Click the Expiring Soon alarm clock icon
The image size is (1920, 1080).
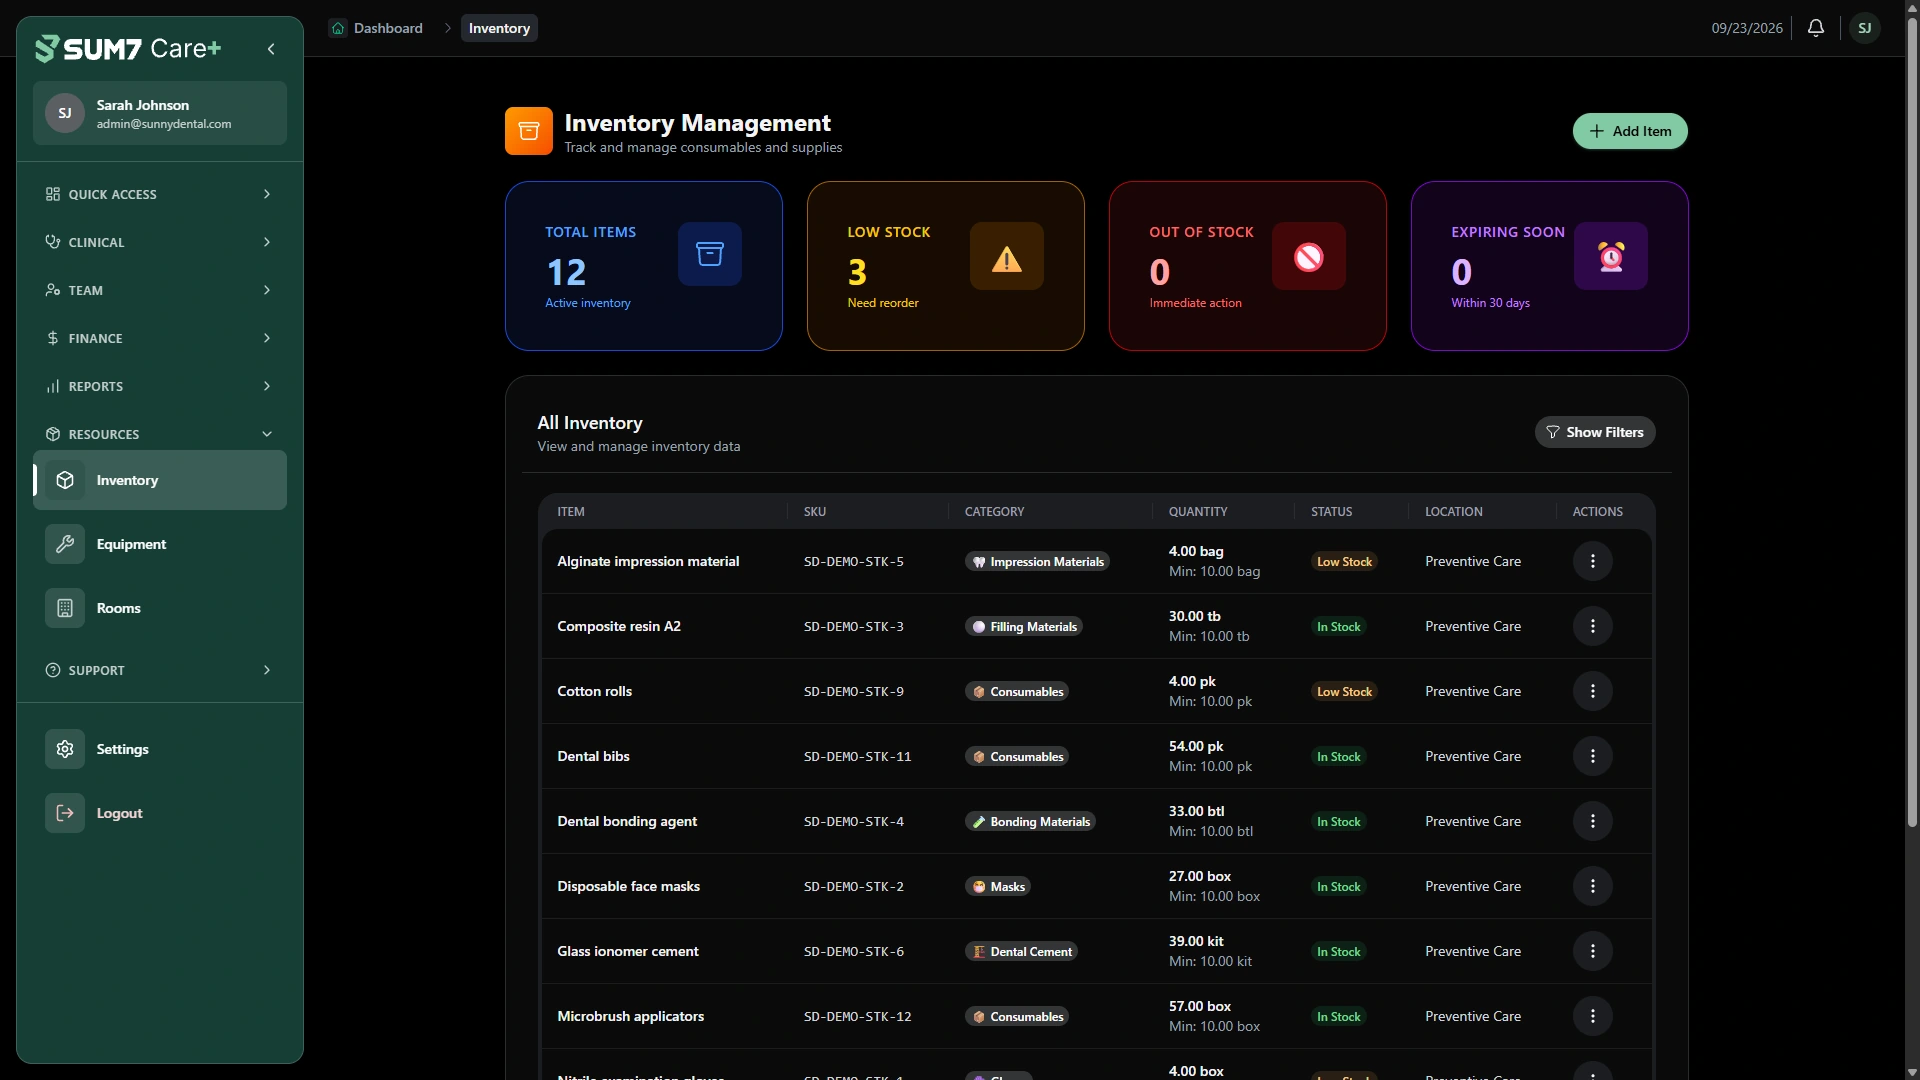tap(1611, 256)
